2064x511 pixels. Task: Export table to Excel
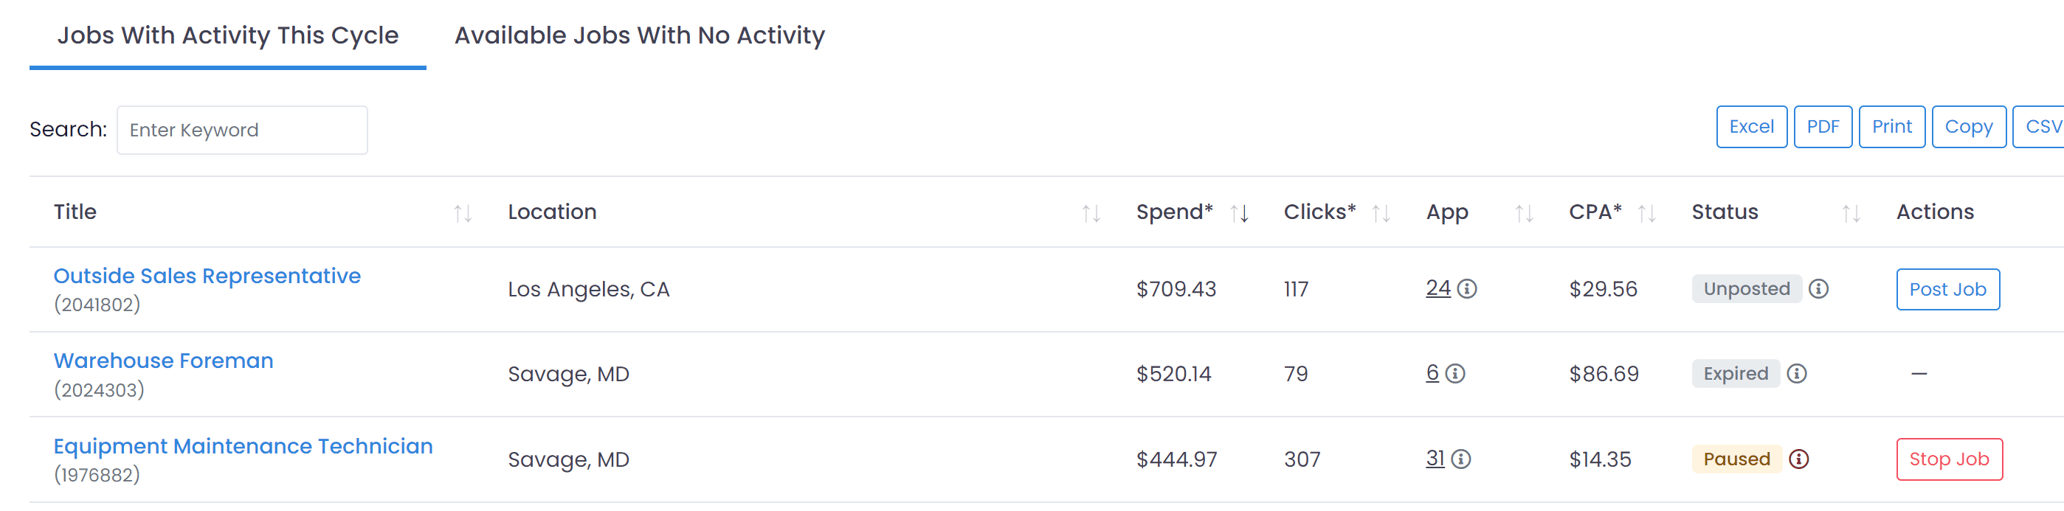click(x=1751, y=127)
